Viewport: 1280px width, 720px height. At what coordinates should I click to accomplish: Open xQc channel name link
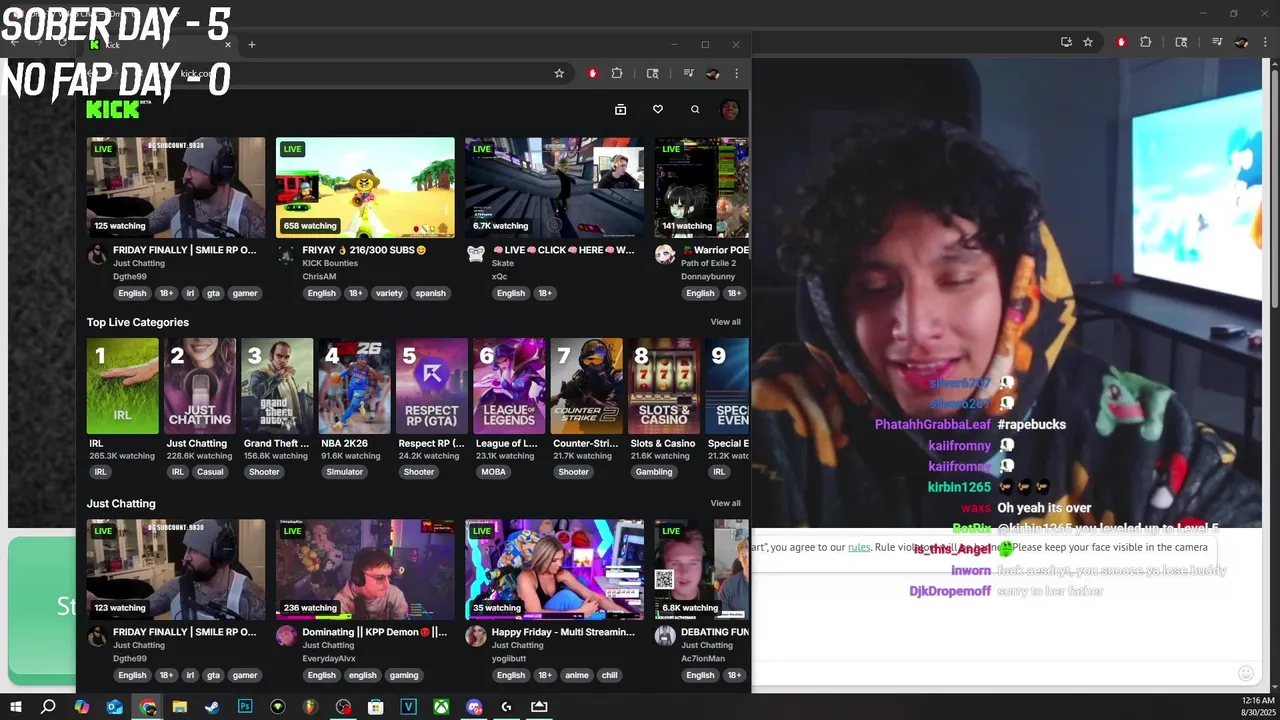(501, 276)
